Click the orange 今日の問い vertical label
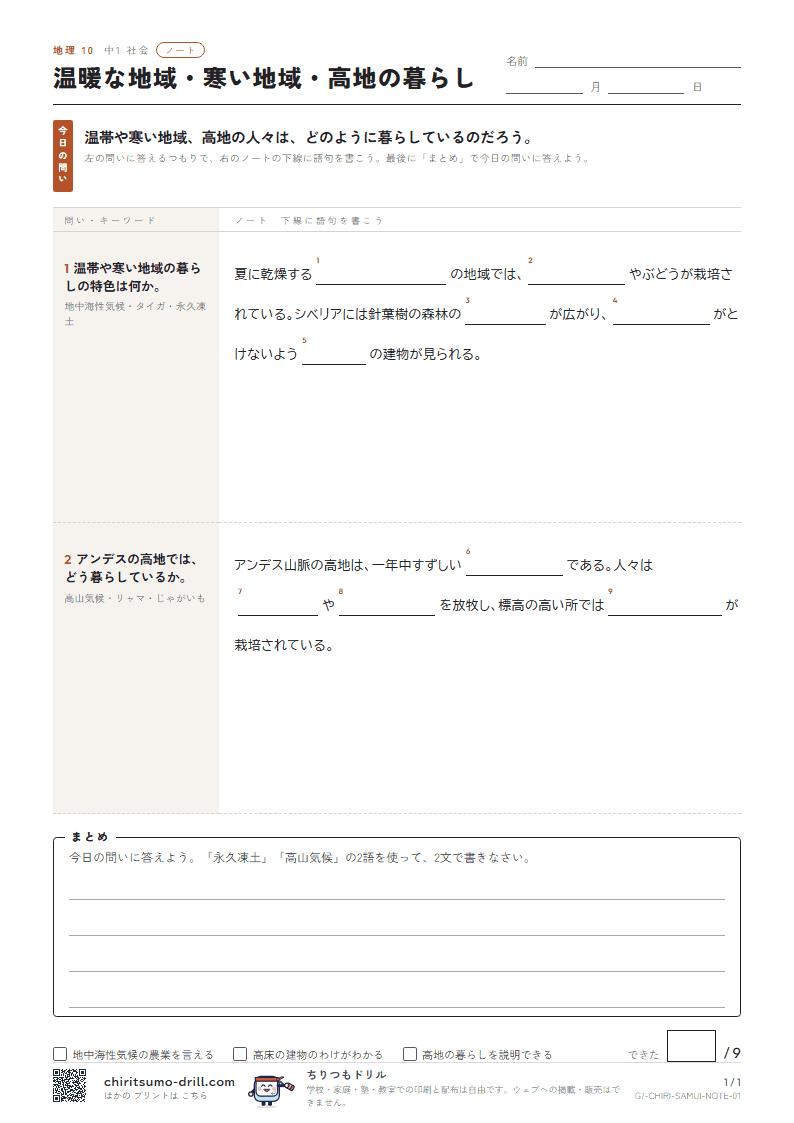The height and width of the screenshot is (1123, 794). 63,155
